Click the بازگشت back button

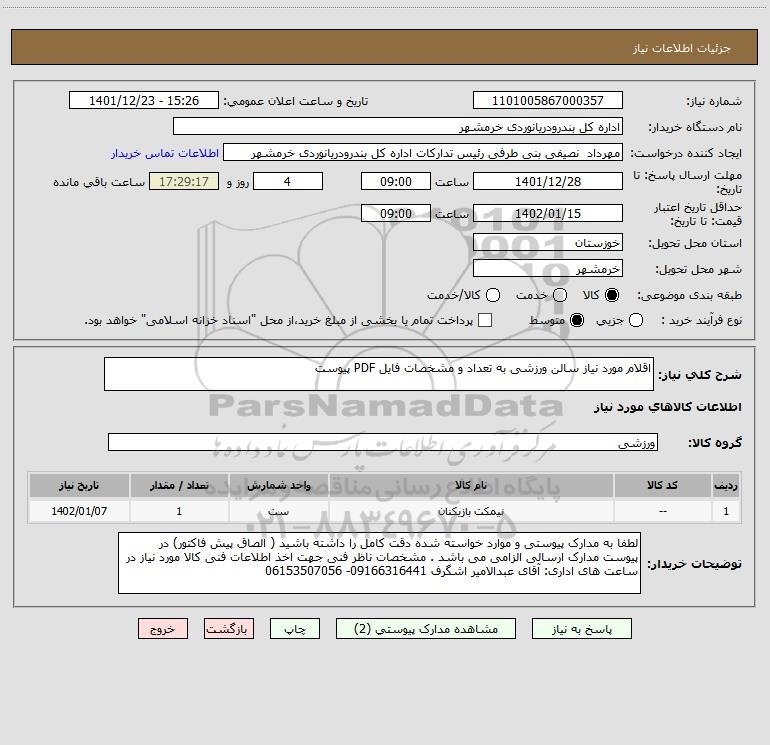[229, 629]
